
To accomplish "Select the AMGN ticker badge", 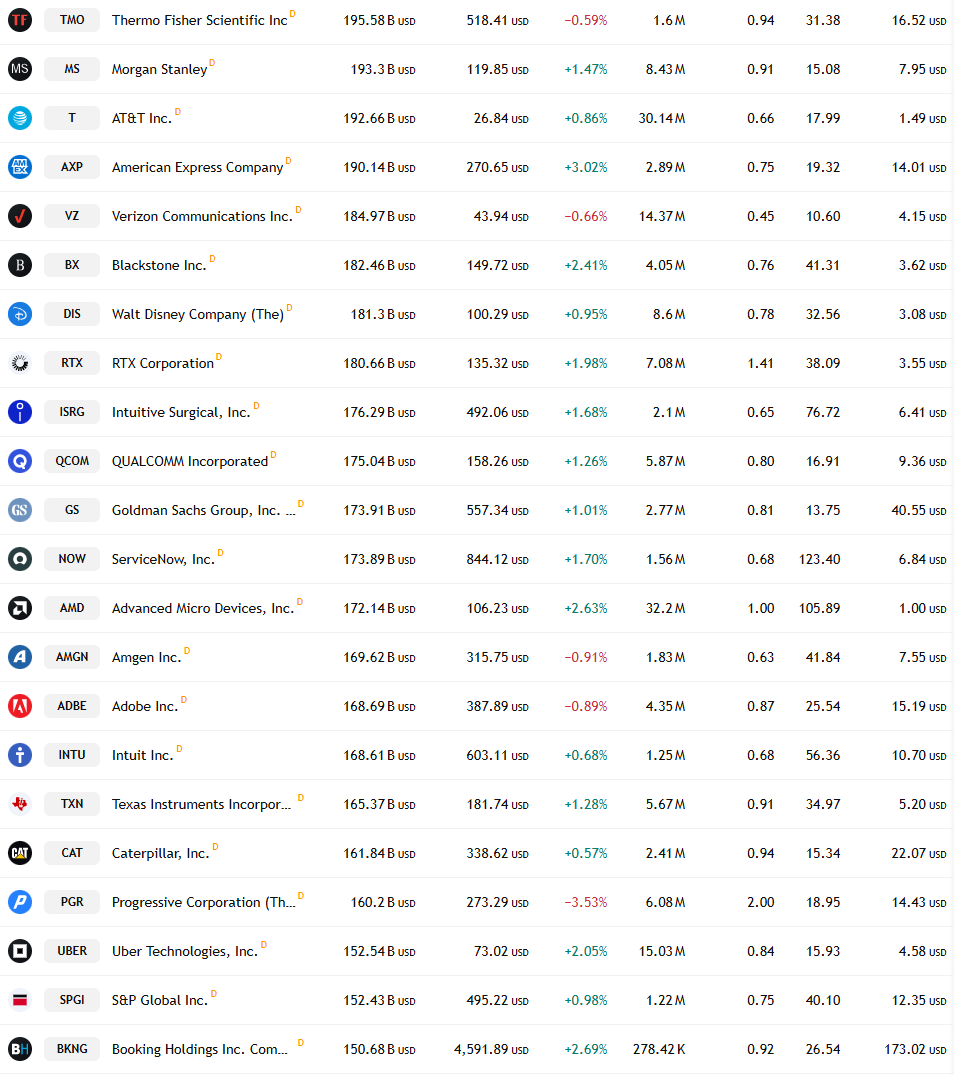I will [72, 657].
